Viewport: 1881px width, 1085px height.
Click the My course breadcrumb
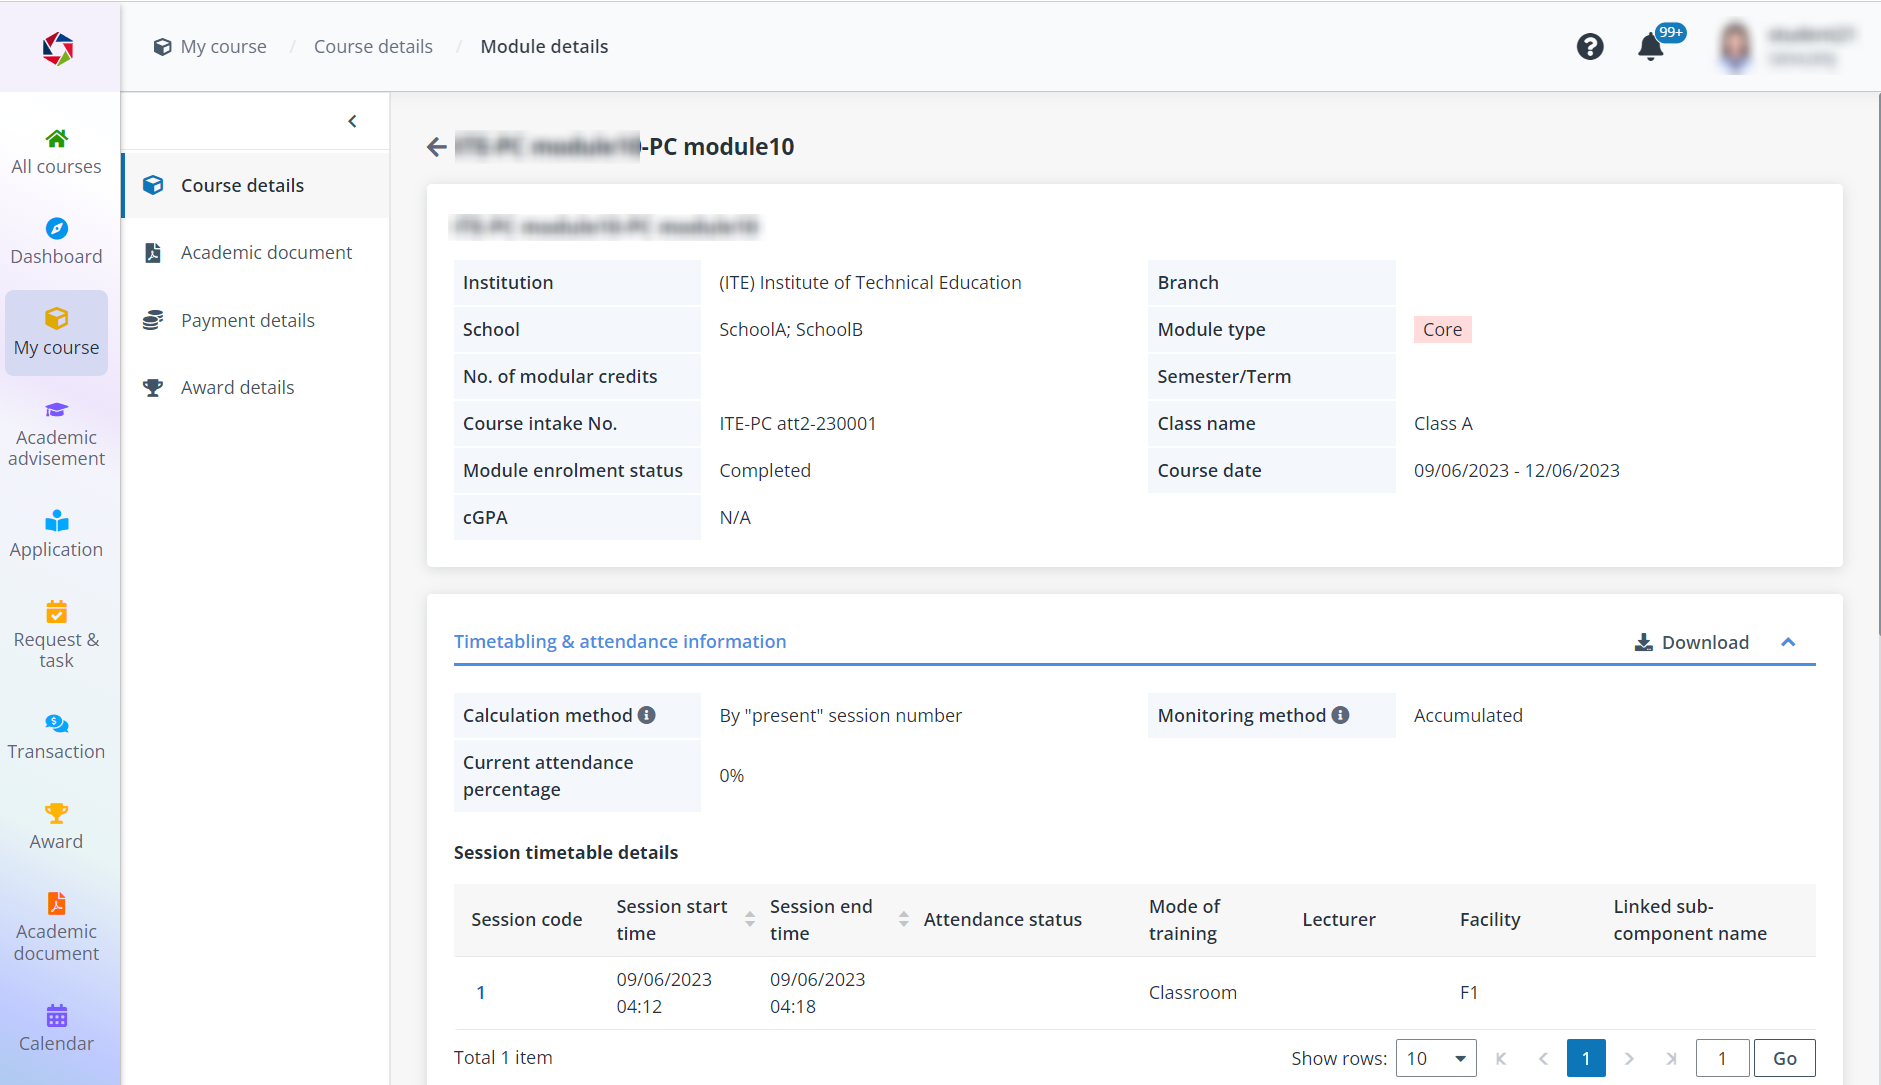pos(222,46)
